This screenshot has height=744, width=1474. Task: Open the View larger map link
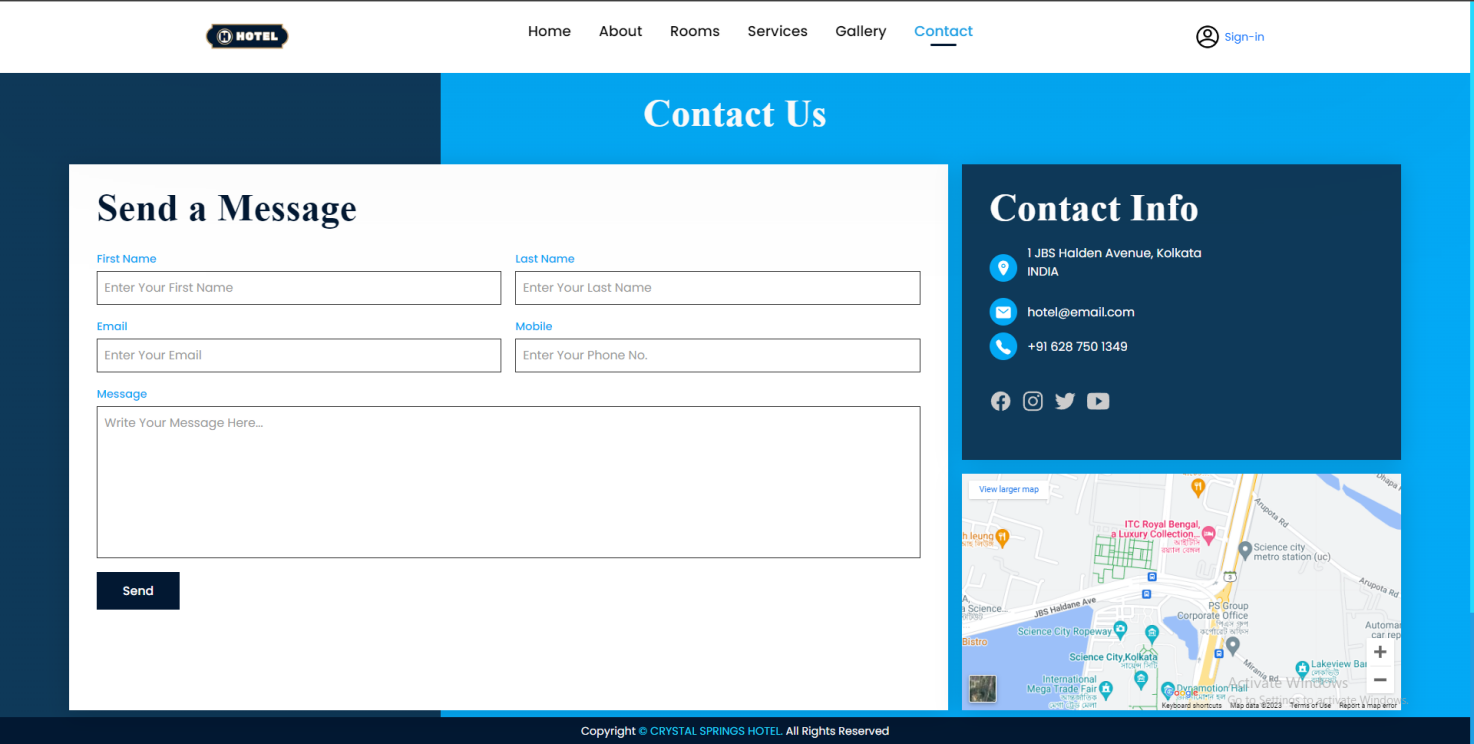pos(1008,489)
